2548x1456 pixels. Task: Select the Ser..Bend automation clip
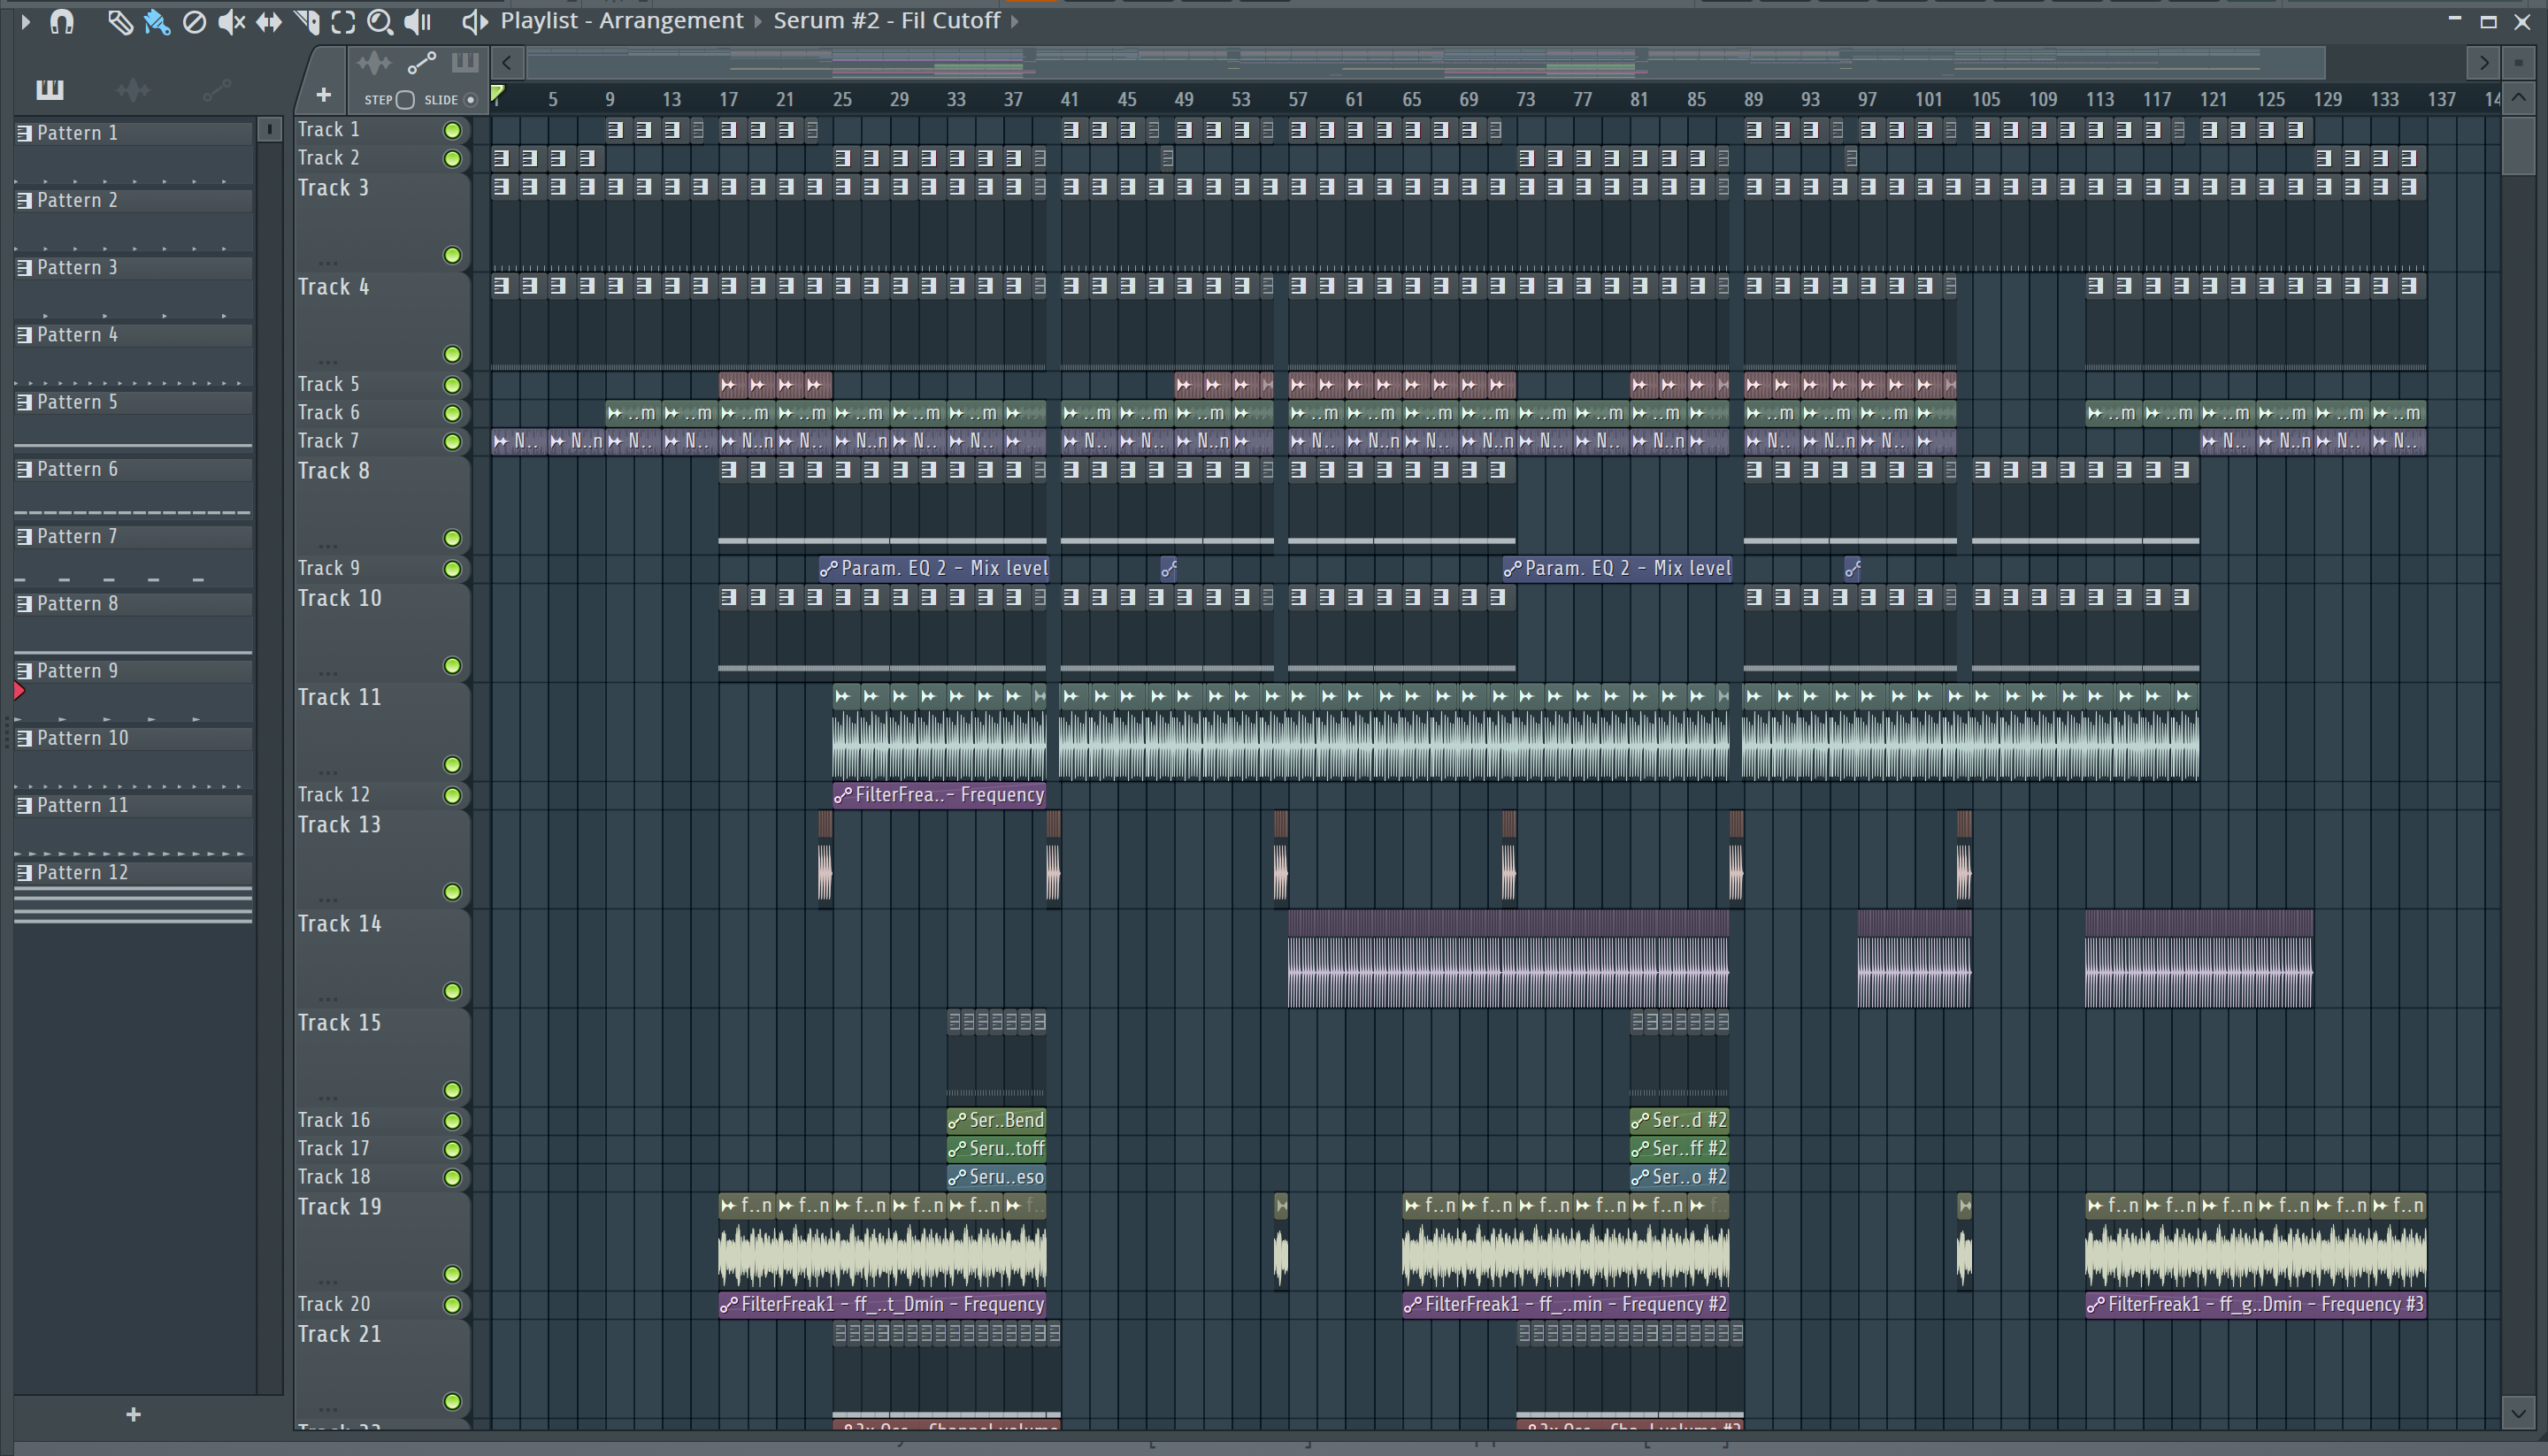(x=996, y=1120)
